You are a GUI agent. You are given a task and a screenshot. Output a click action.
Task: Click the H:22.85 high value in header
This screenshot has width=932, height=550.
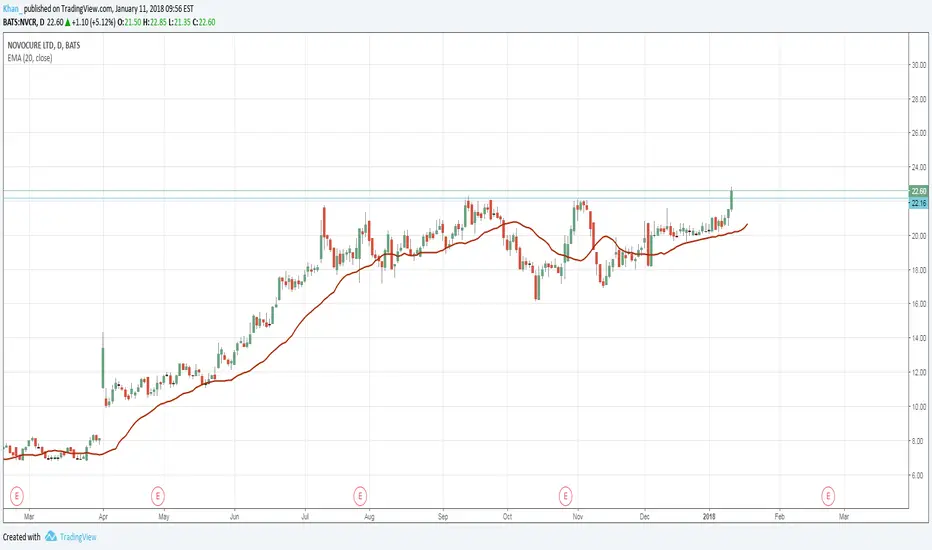[x=155, y=22]
